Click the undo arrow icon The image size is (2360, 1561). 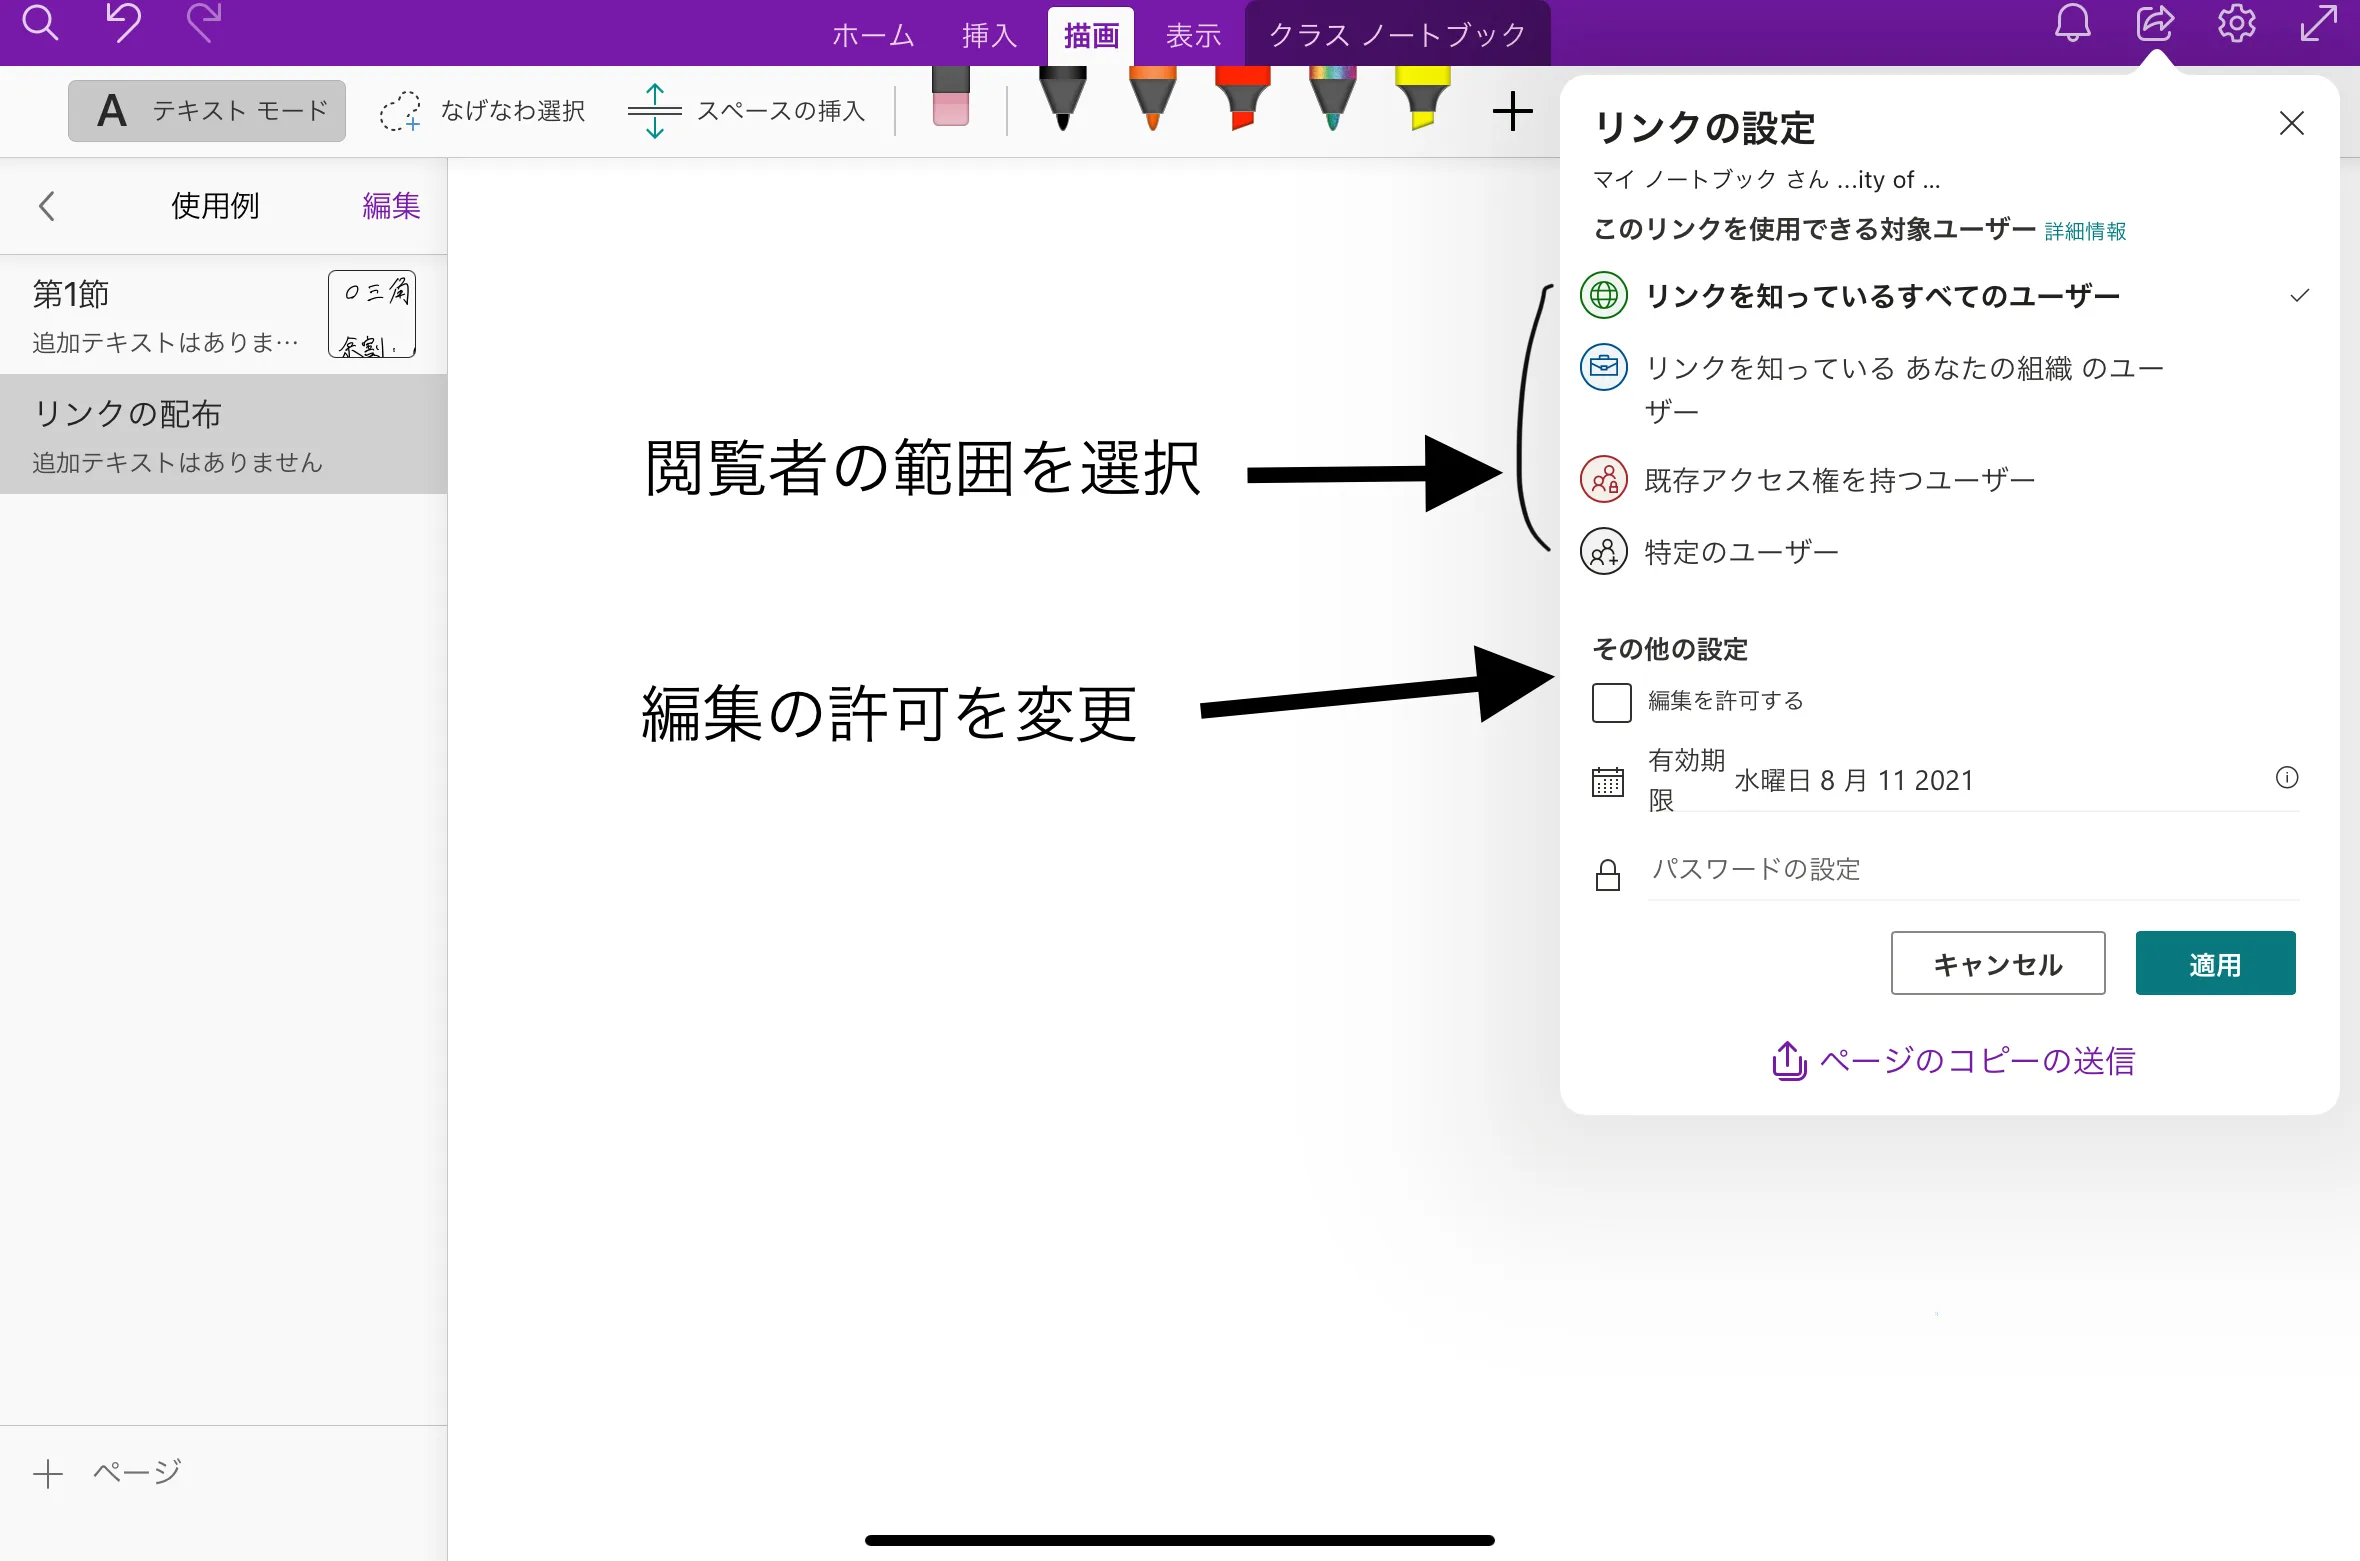coord(124,24)
